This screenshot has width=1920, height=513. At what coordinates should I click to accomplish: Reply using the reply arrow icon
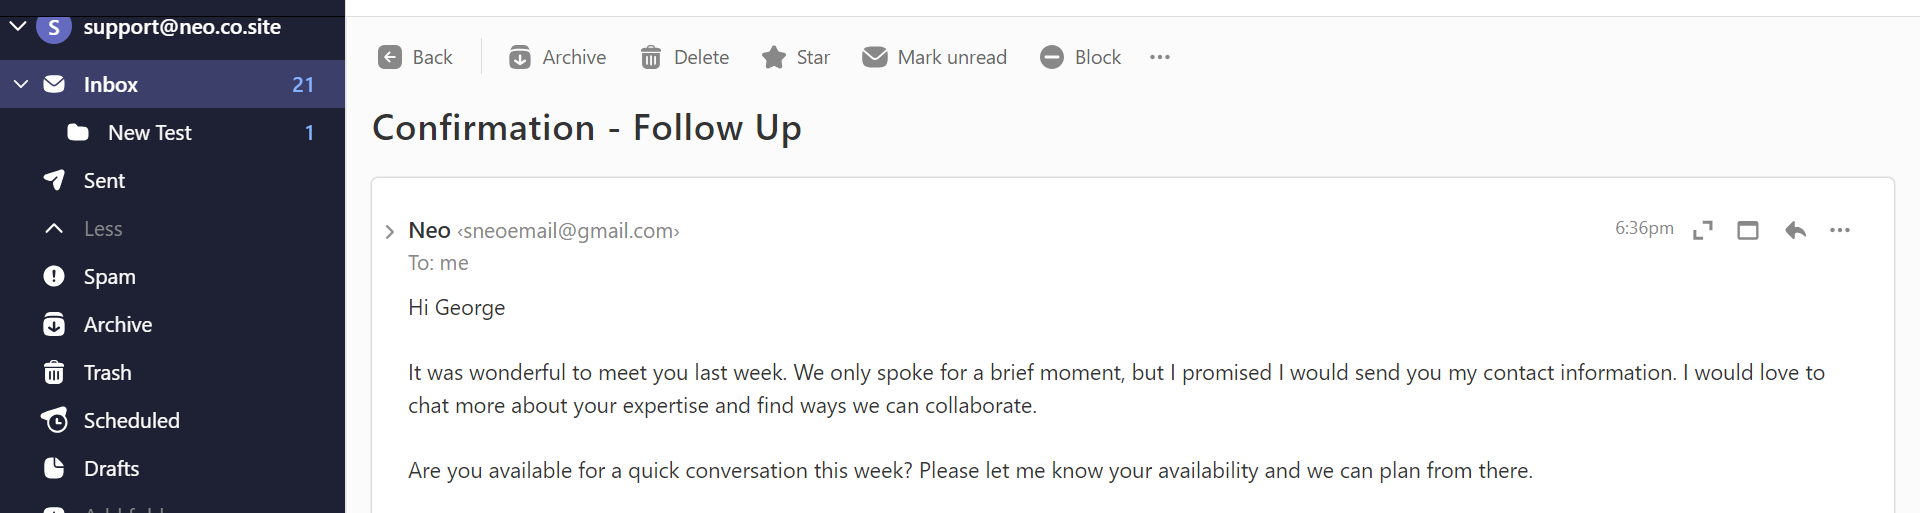[1795, 230]
